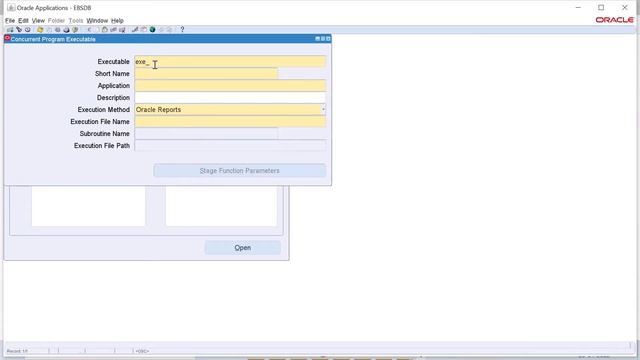Click the Edit Field toolbar icon
Screen dimensions: 640x360
coord(135,29)
